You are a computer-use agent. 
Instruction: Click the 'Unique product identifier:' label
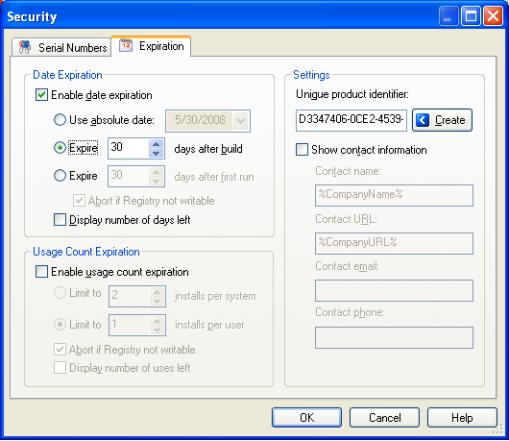(352, 94)
